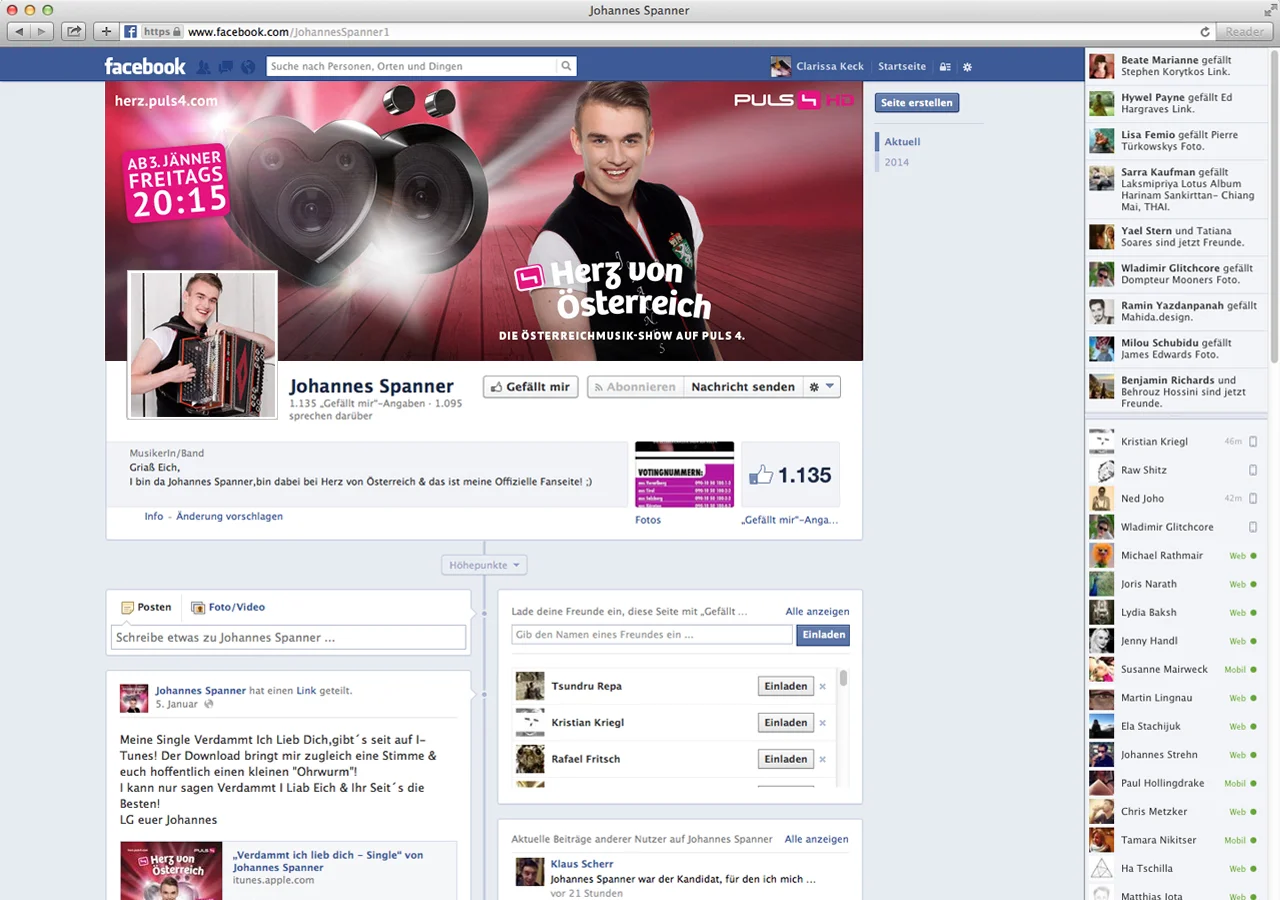The image size is (1280, 900).
Task: Open the page options gear dropdown
Action: (822, 387)
